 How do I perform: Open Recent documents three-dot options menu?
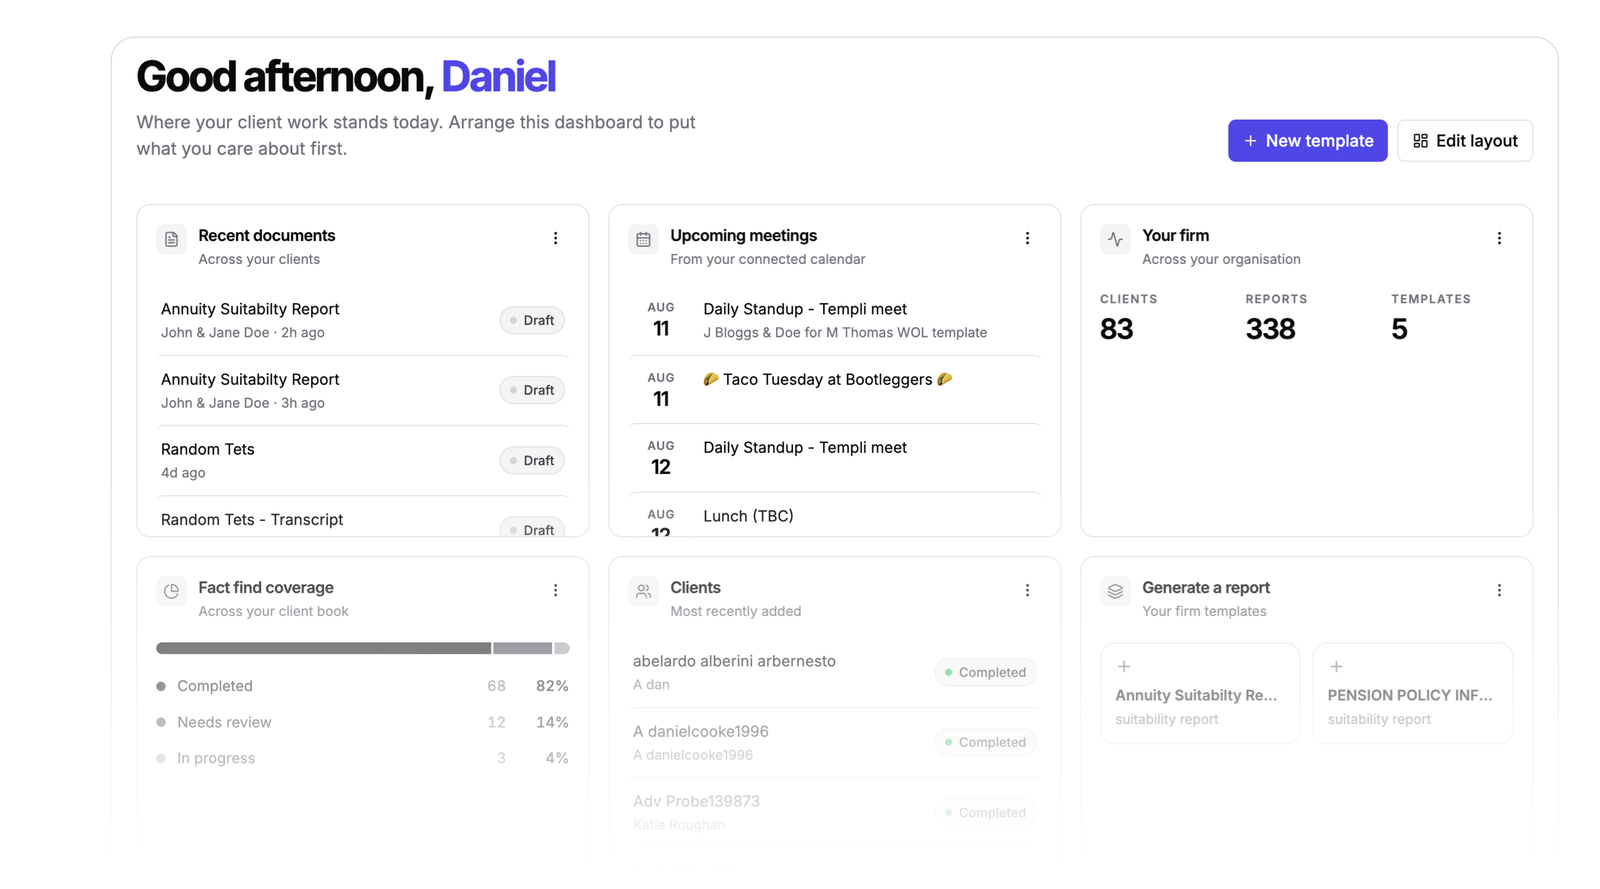click(555, 238)
